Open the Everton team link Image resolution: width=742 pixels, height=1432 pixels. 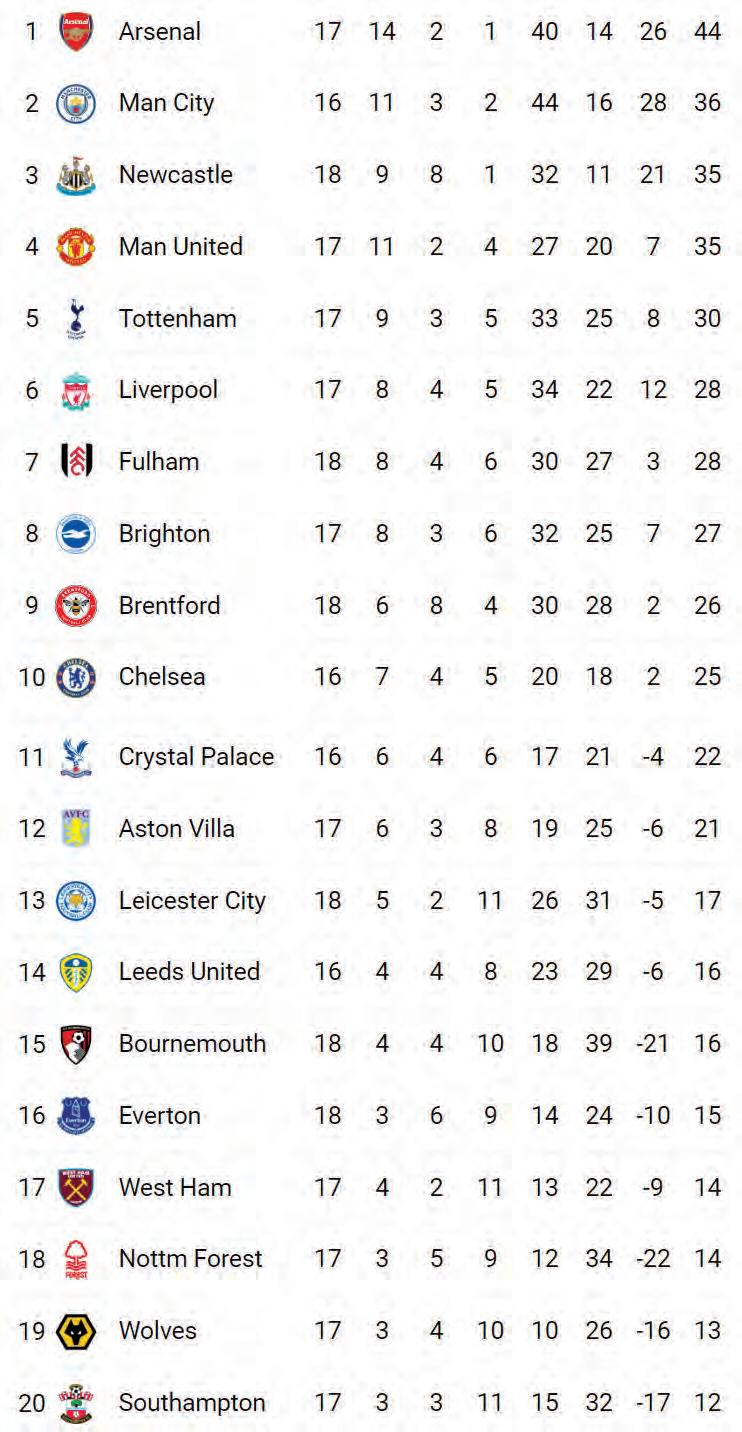(160, 1116)
